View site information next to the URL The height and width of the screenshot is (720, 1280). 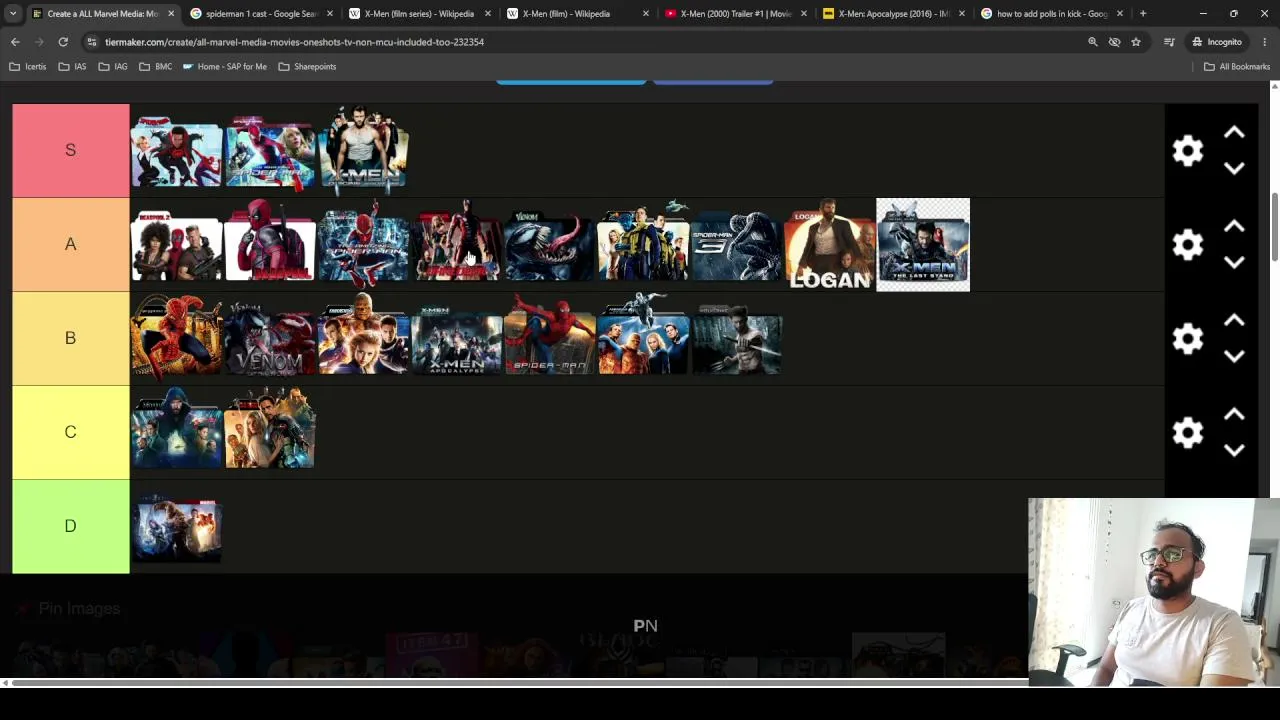point(92,42)
